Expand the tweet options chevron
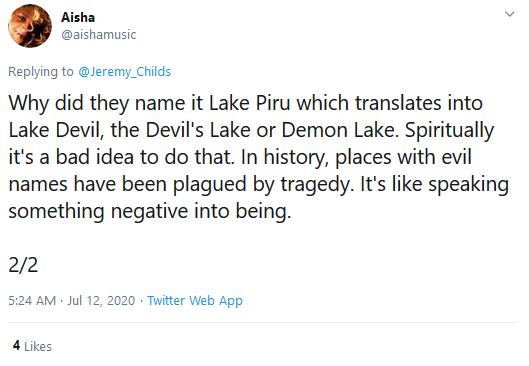Screen dimensions: 529x366 click(509, 14)
